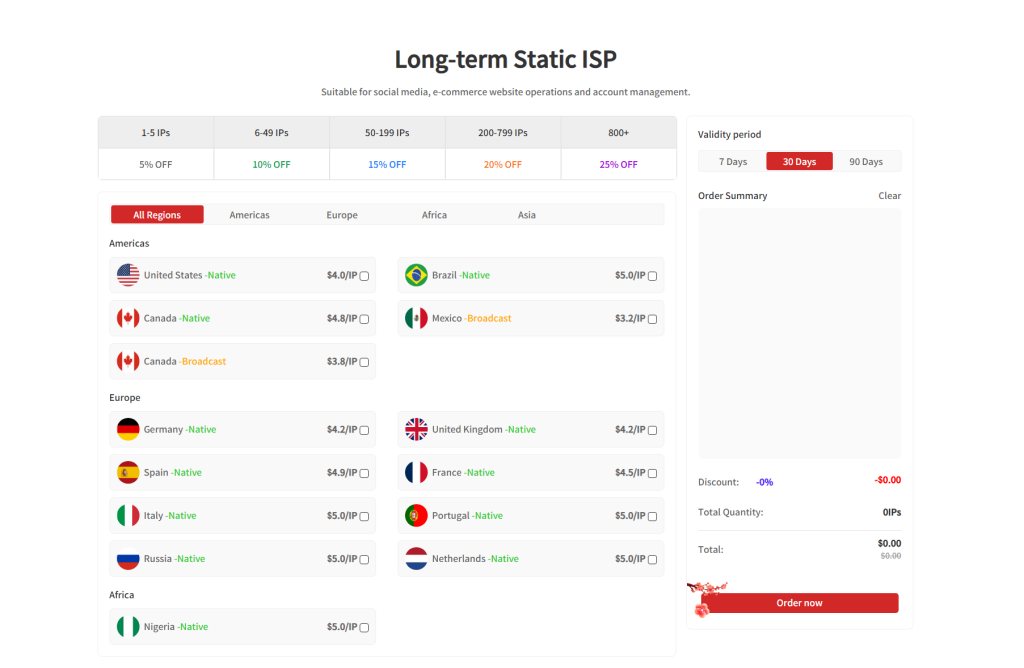The image size is (1024, 668).
Task: Click the Brazil flag icon
Action: pyautogui.click(x=416, y=275)
